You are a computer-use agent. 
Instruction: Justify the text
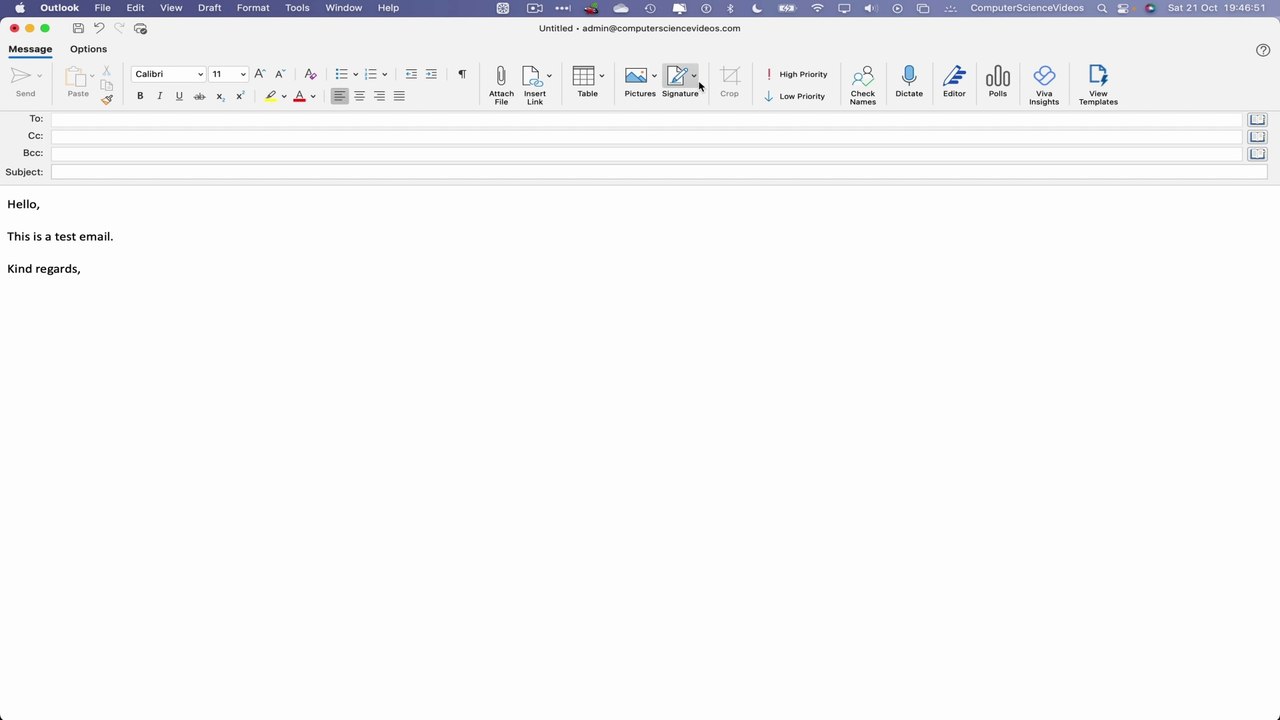coord(399,96)
